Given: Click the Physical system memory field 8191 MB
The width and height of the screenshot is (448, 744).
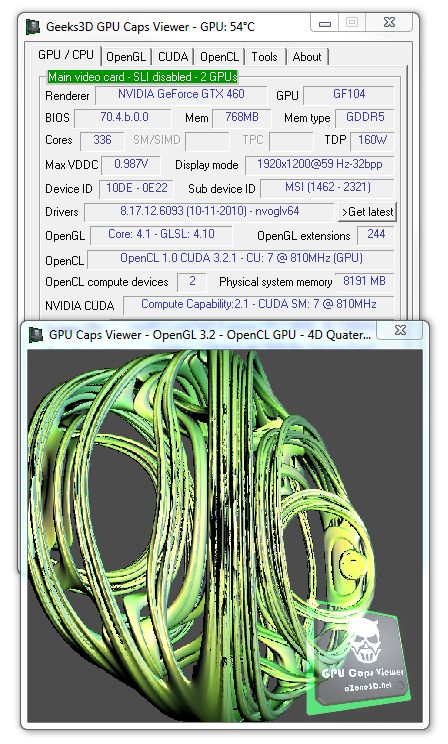Looking at the screenshot, I should pos(364,281).
